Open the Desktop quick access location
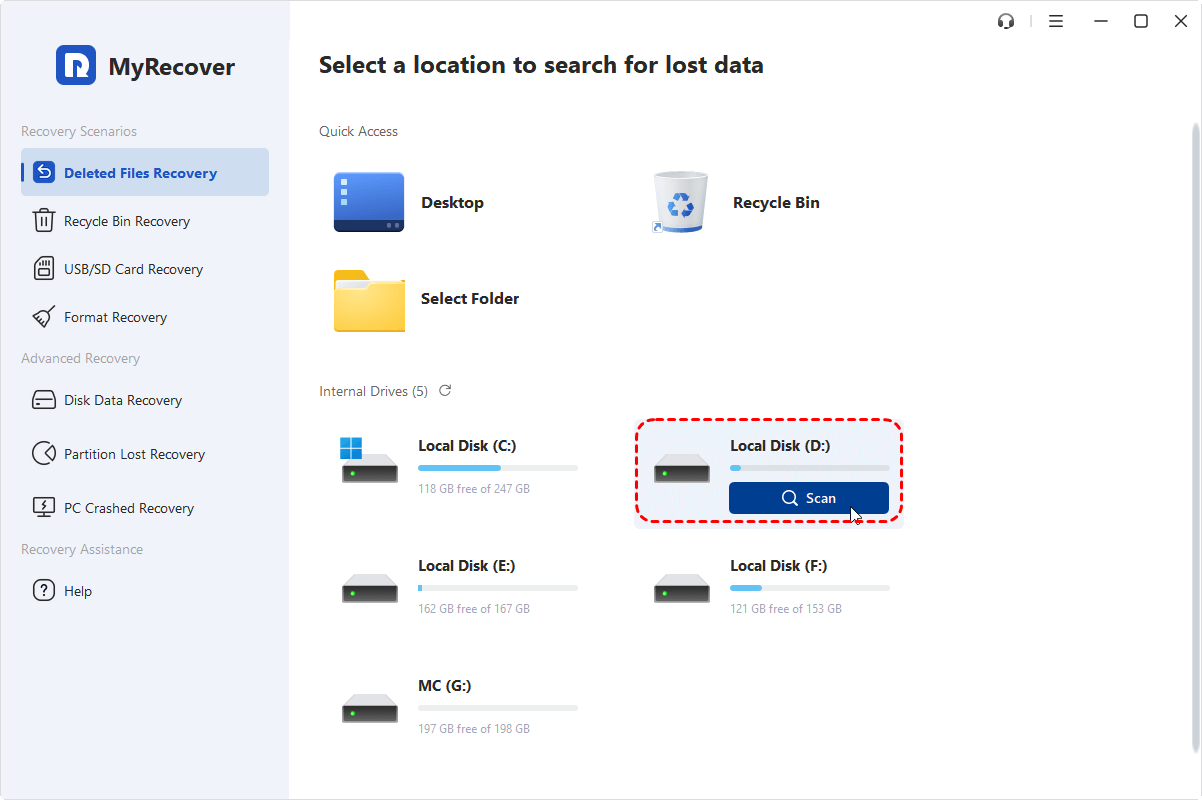This screenshot has height=800, width=1202. (x=420, y=202)
